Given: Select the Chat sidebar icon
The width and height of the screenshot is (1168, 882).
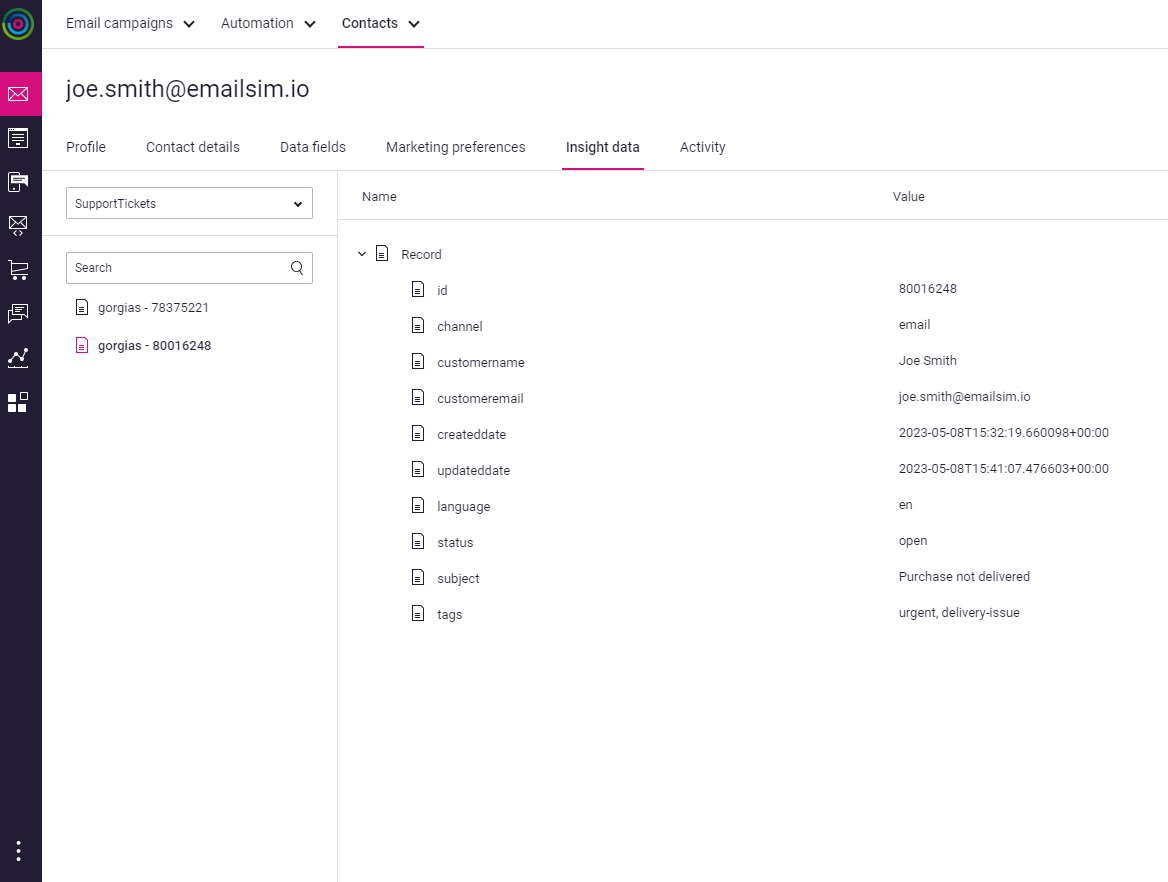Looking at the screenshot, I should click(x=20, y=313).
